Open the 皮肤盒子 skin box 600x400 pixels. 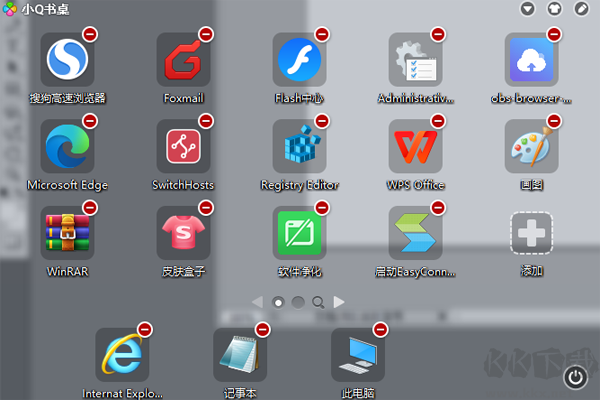[183, 233]
